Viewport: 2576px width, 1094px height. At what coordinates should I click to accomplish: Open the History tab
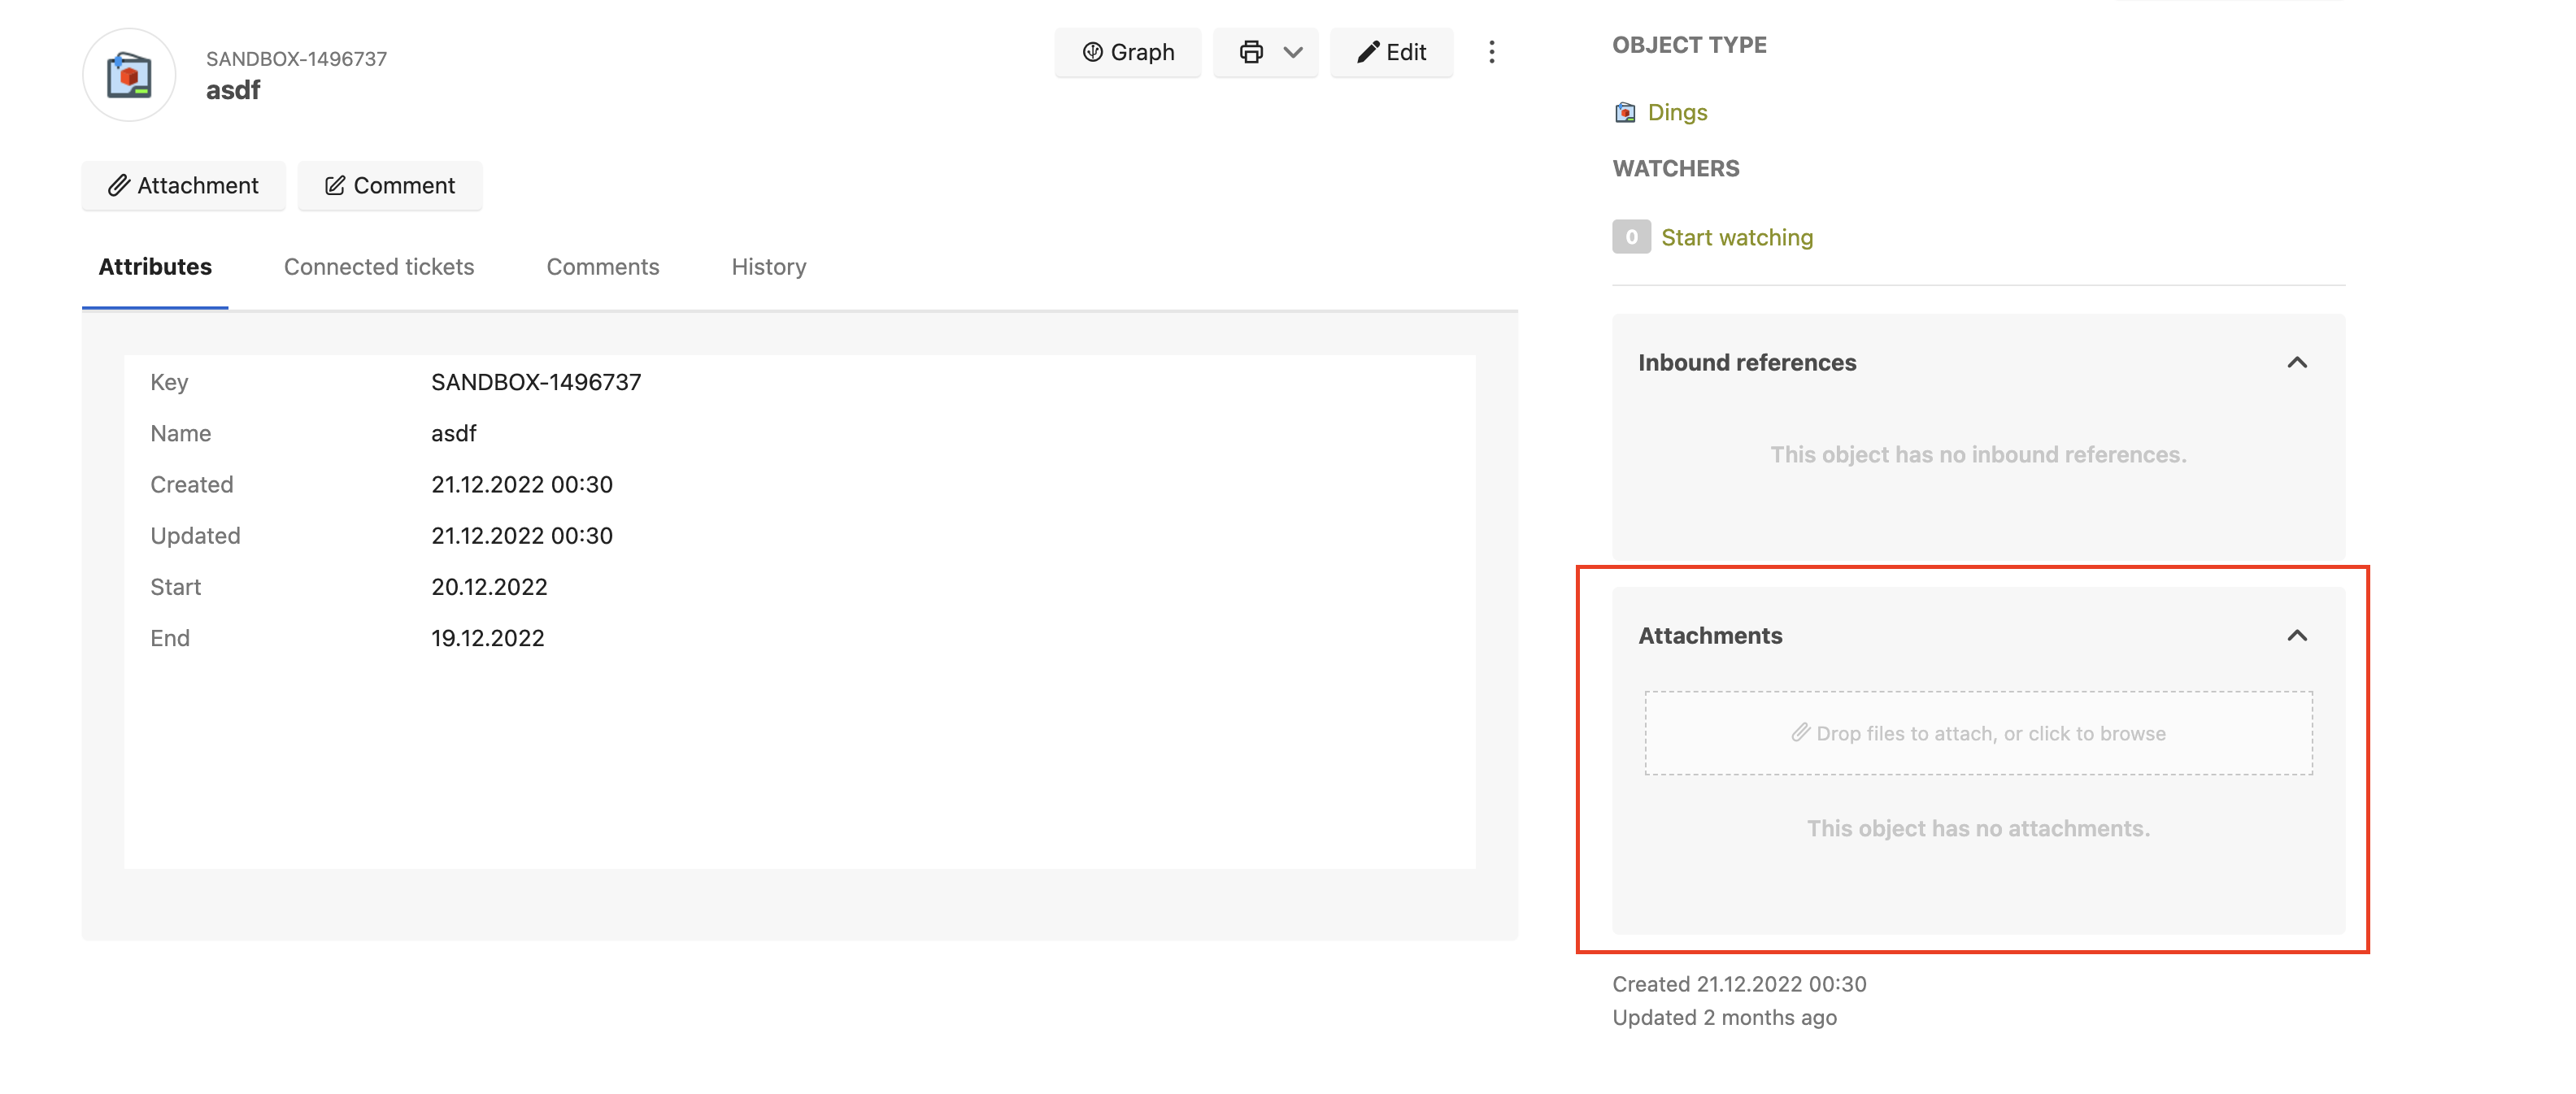[x=768, y=267]
